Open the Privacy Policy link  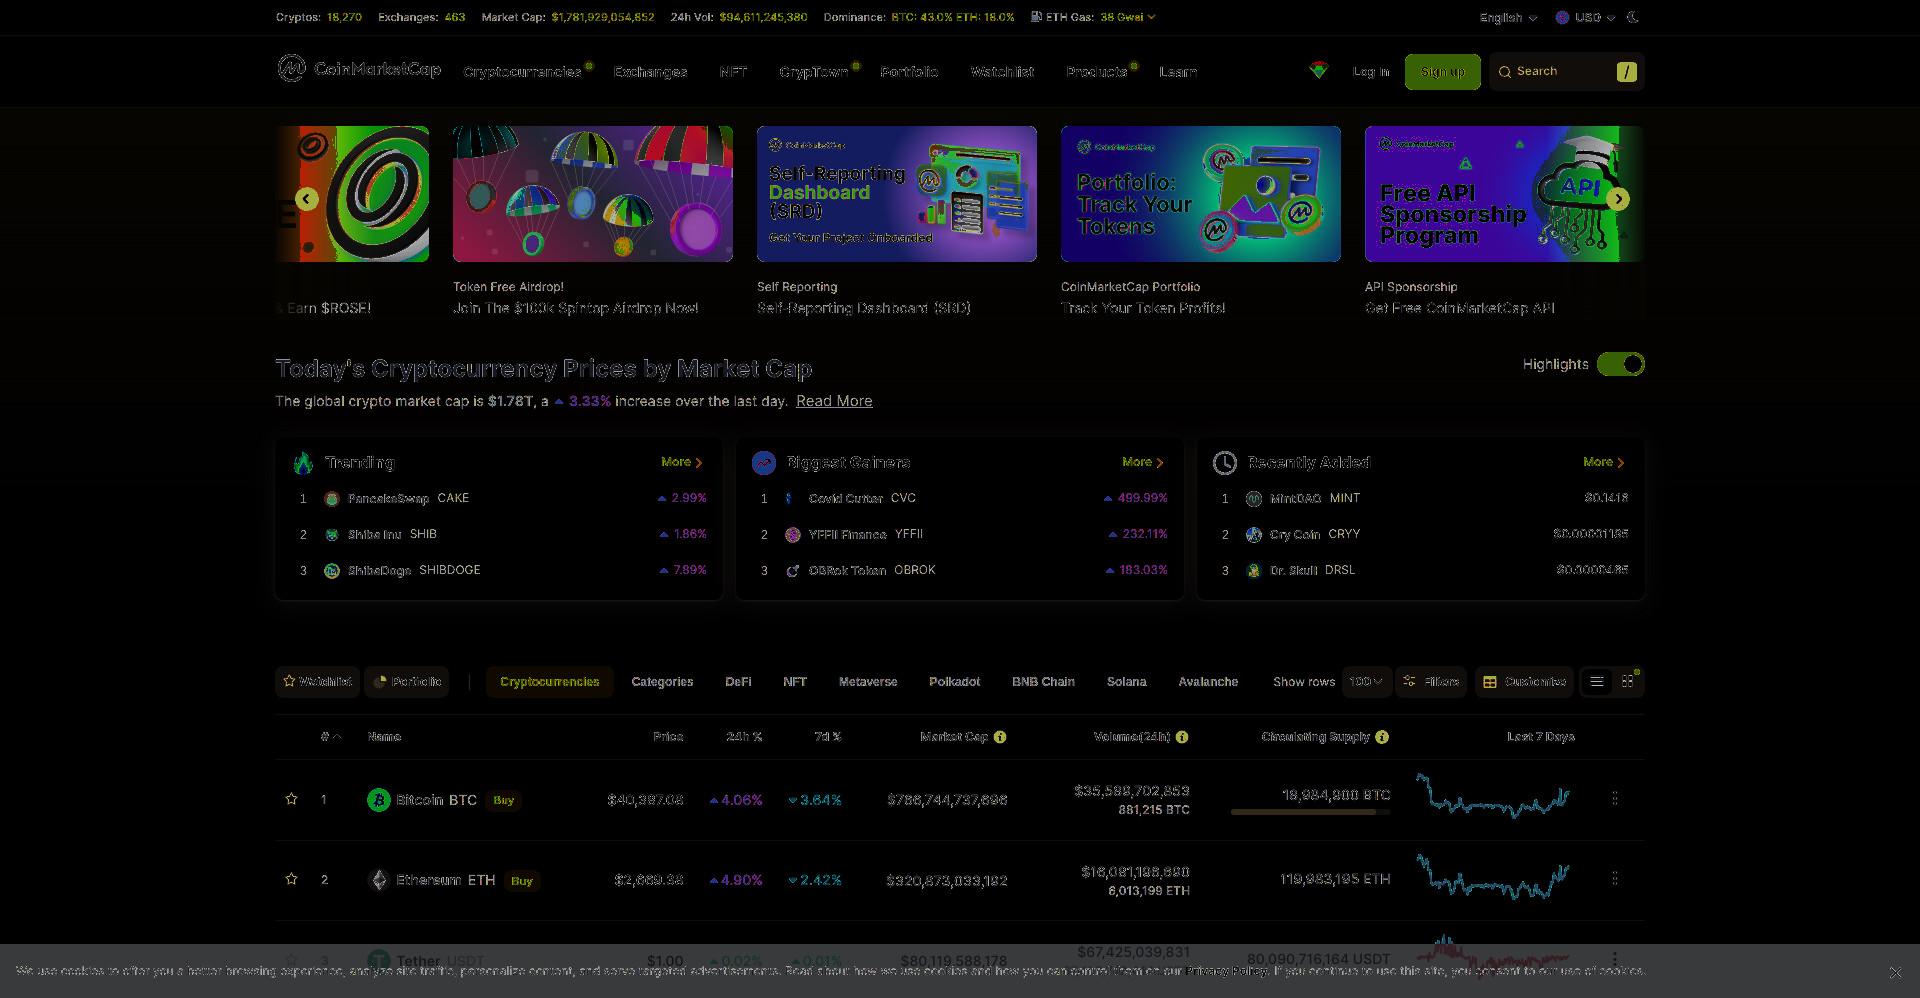click(1227, 971)
